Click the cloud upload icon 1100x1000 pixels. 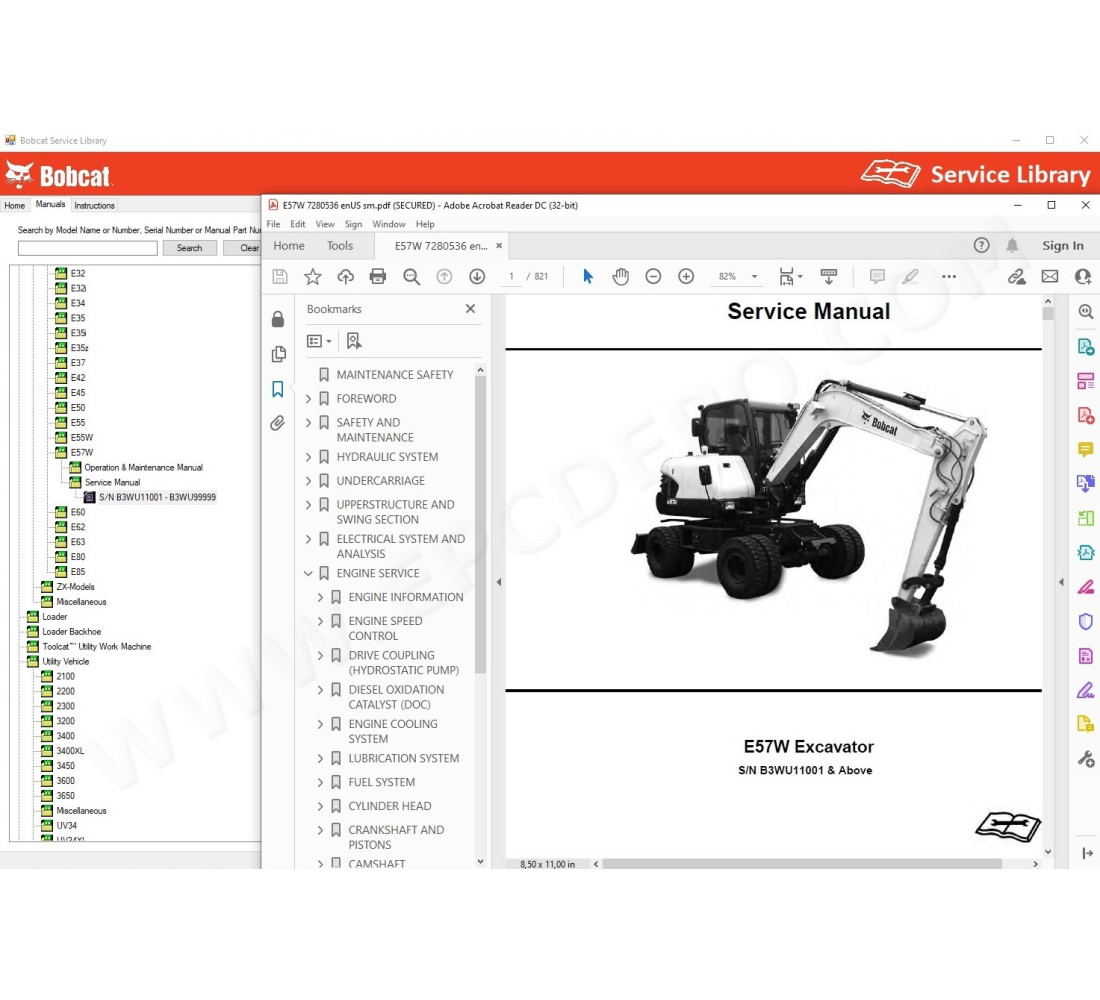[345, 276]
